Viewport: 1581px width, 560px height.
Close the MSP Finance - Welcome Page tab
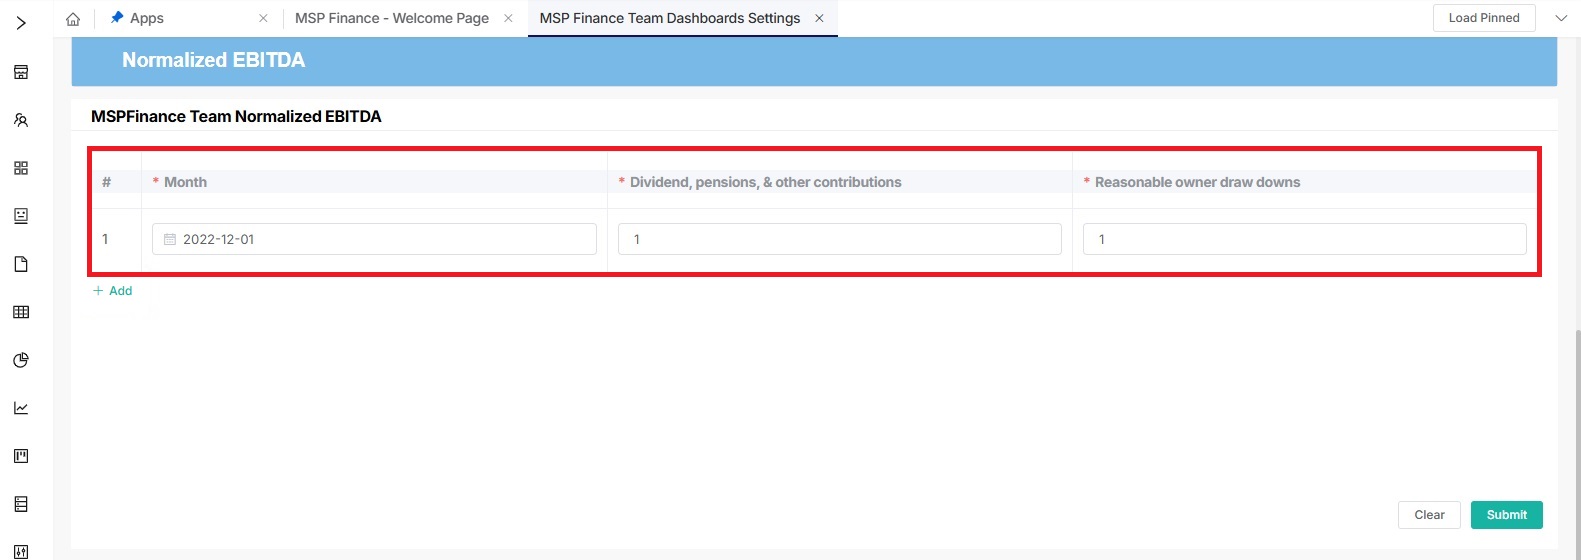(508, 18)
